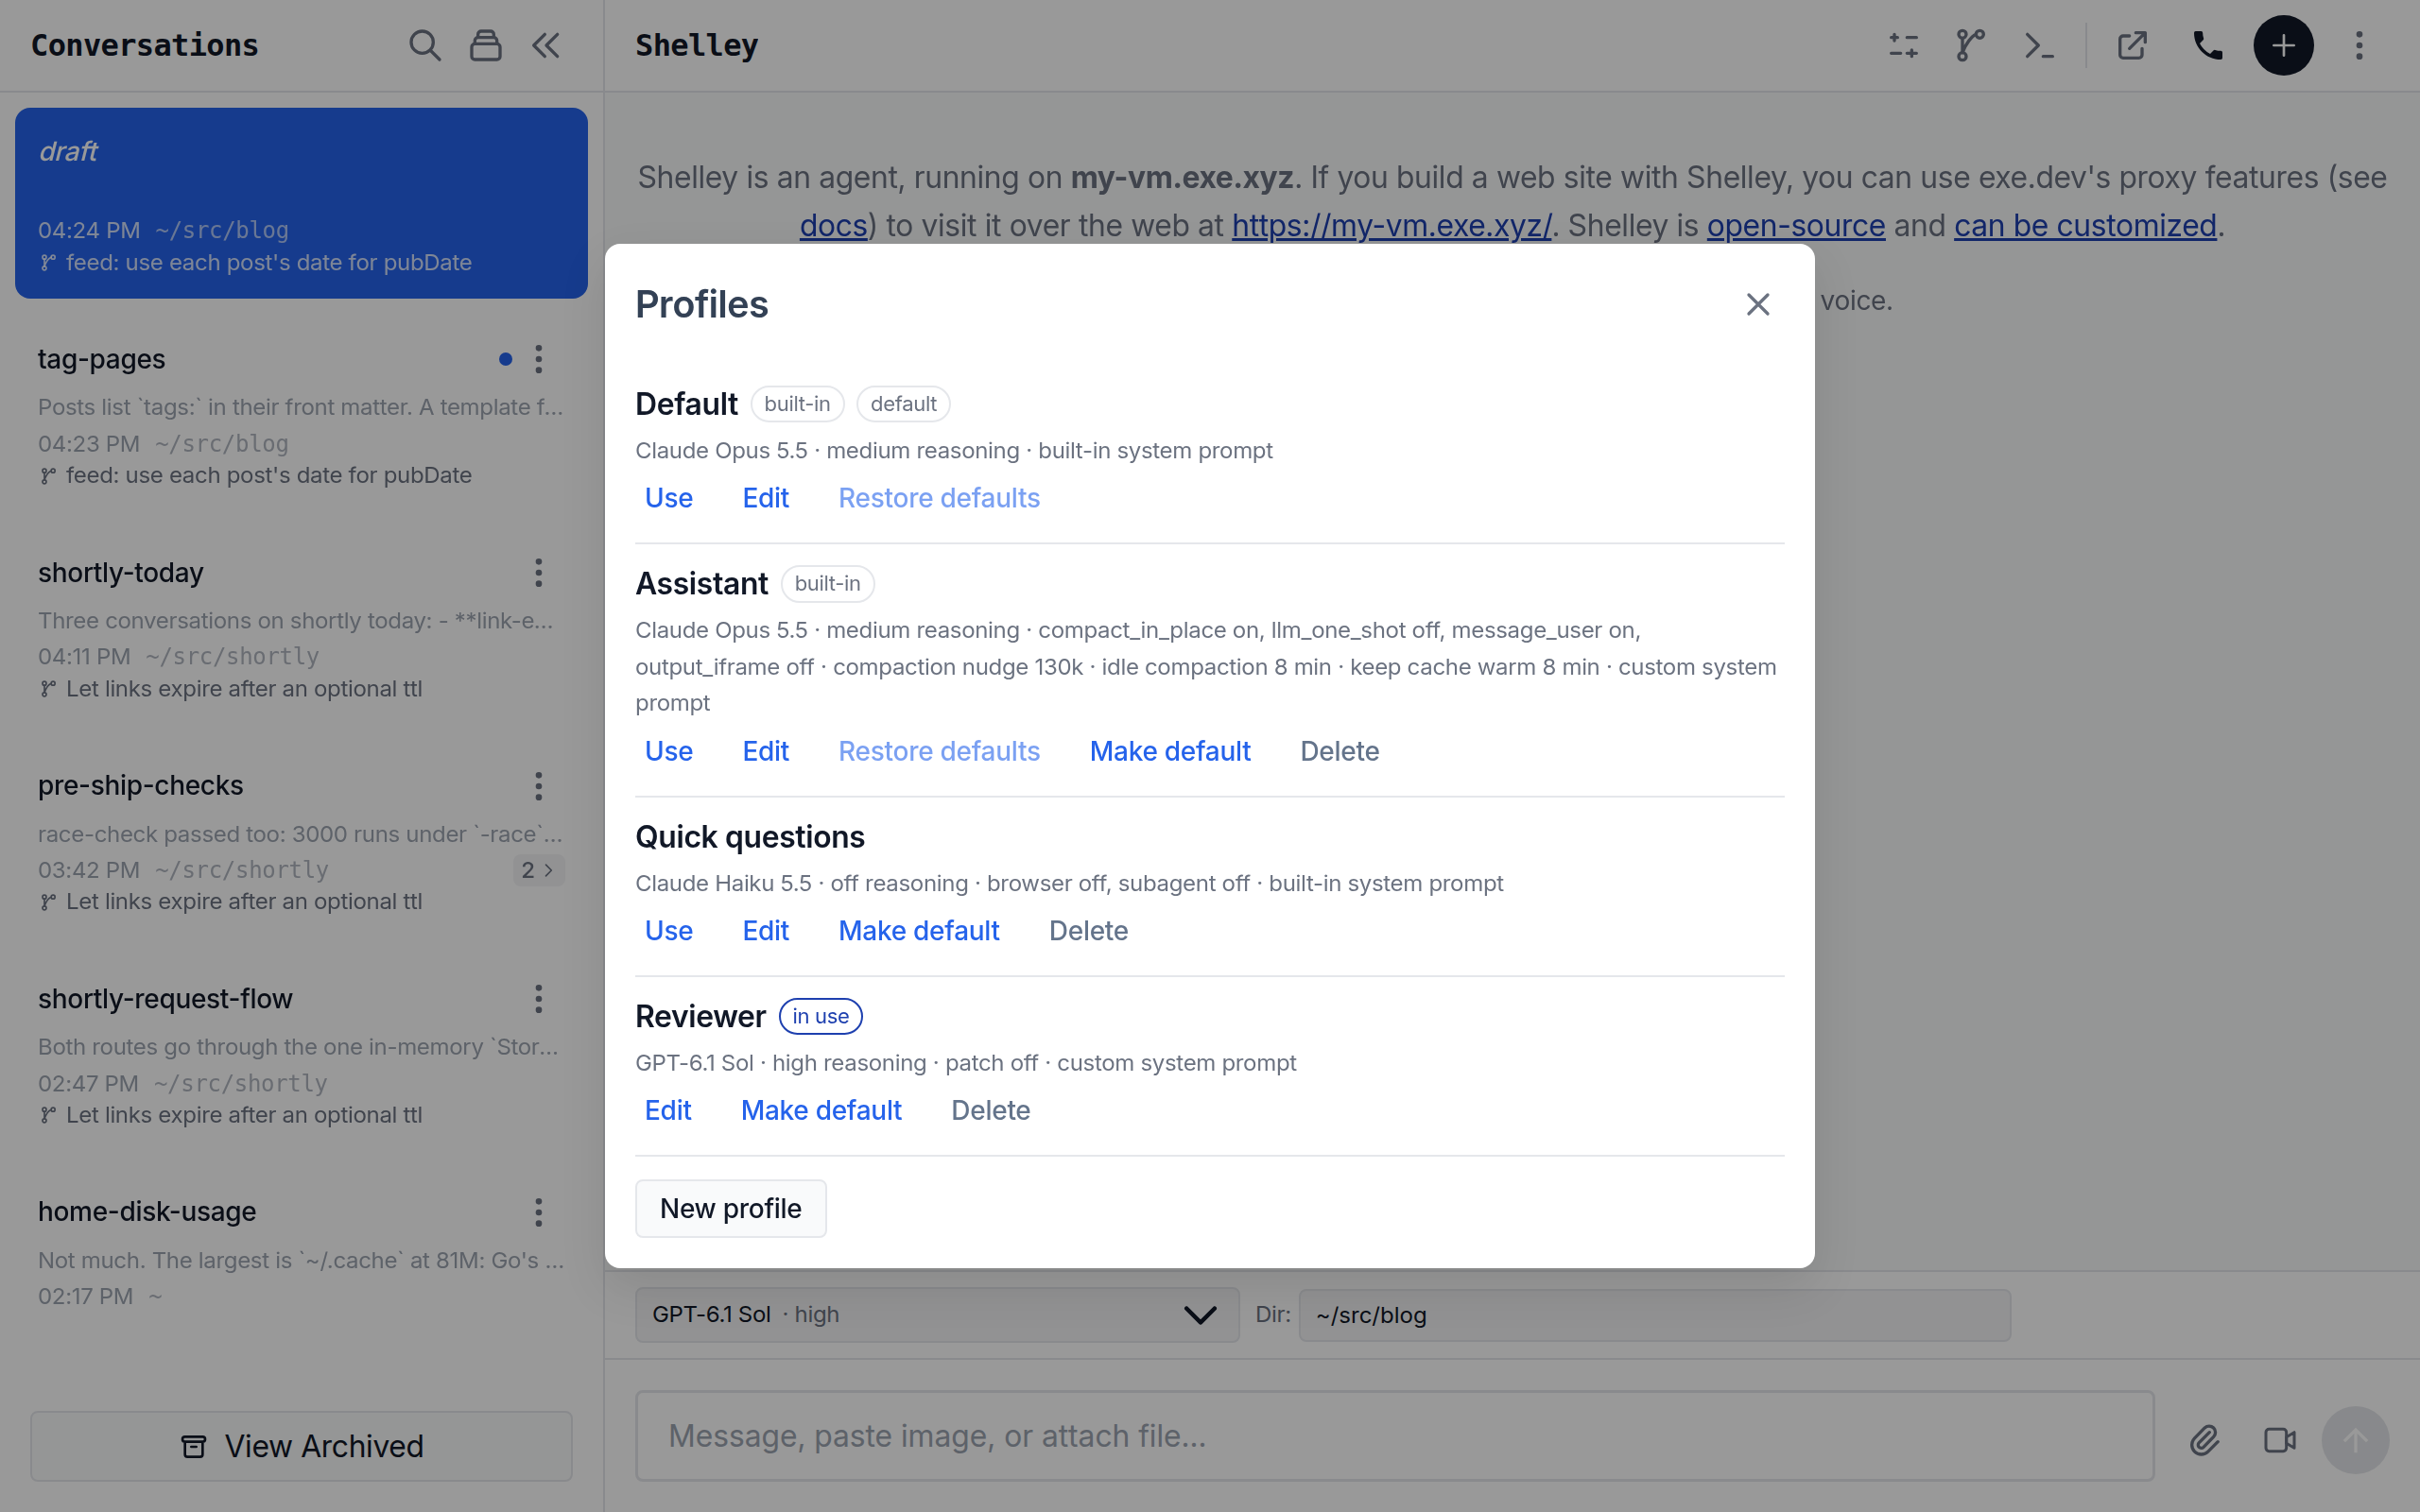Click the open-in-new-window icon
Viewport: 2420px width, 1512px height.
pos(2132,45)
